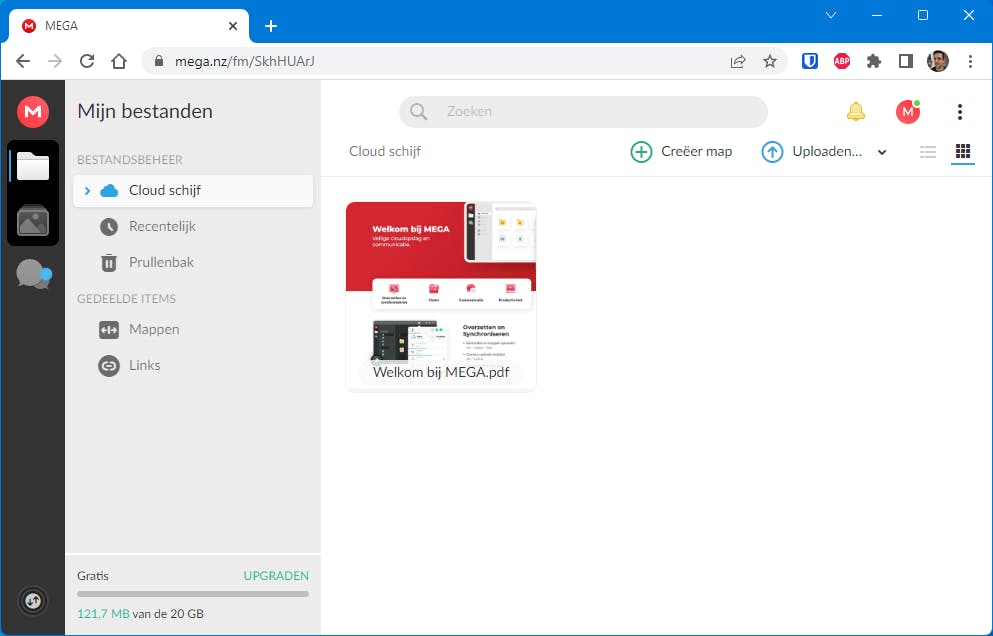Switch to list view
The width and height of the screenshot is (993, 636).
[928, 151]
